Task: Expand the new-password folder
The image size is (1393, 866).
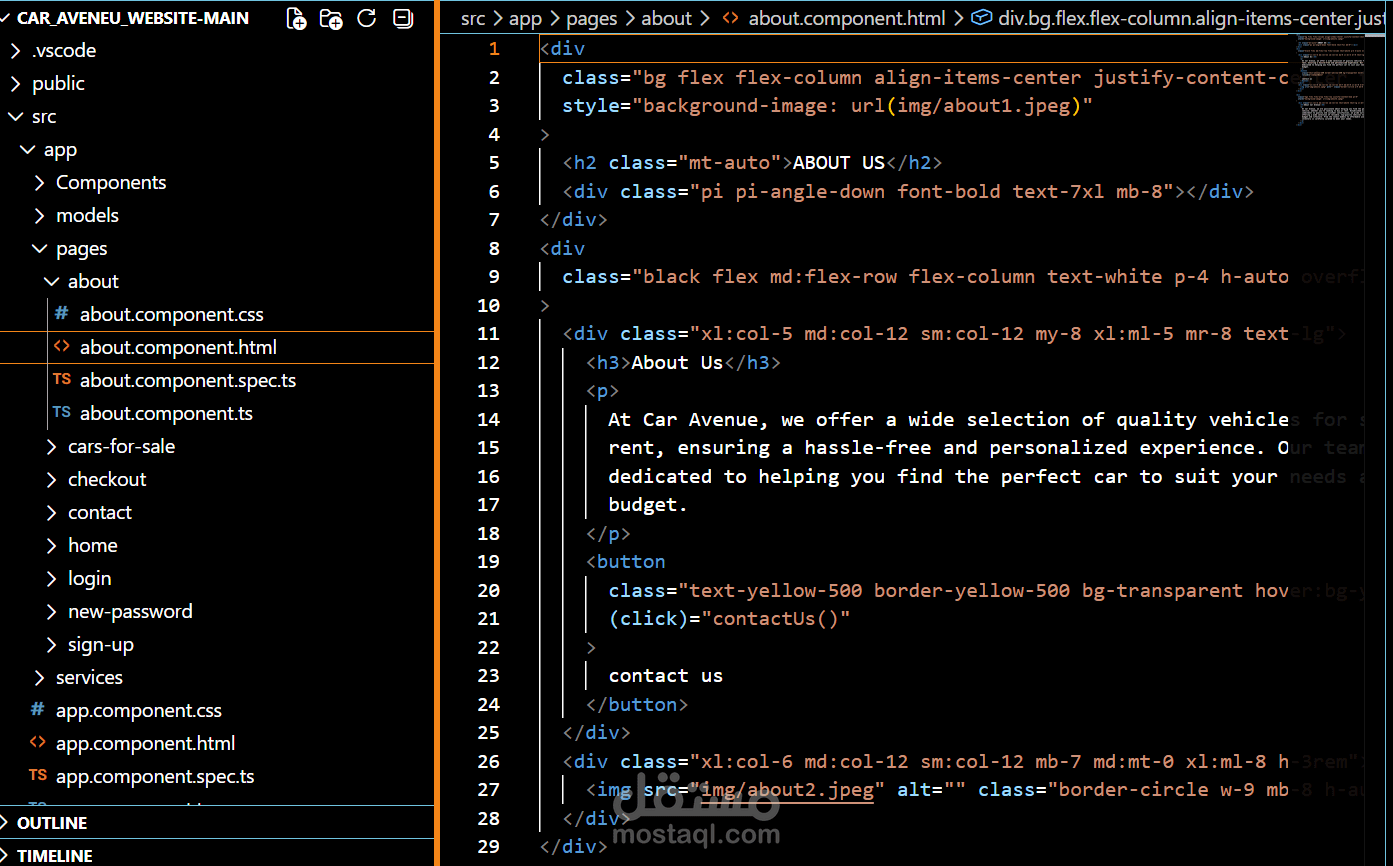Action: [x=130, y=611]
